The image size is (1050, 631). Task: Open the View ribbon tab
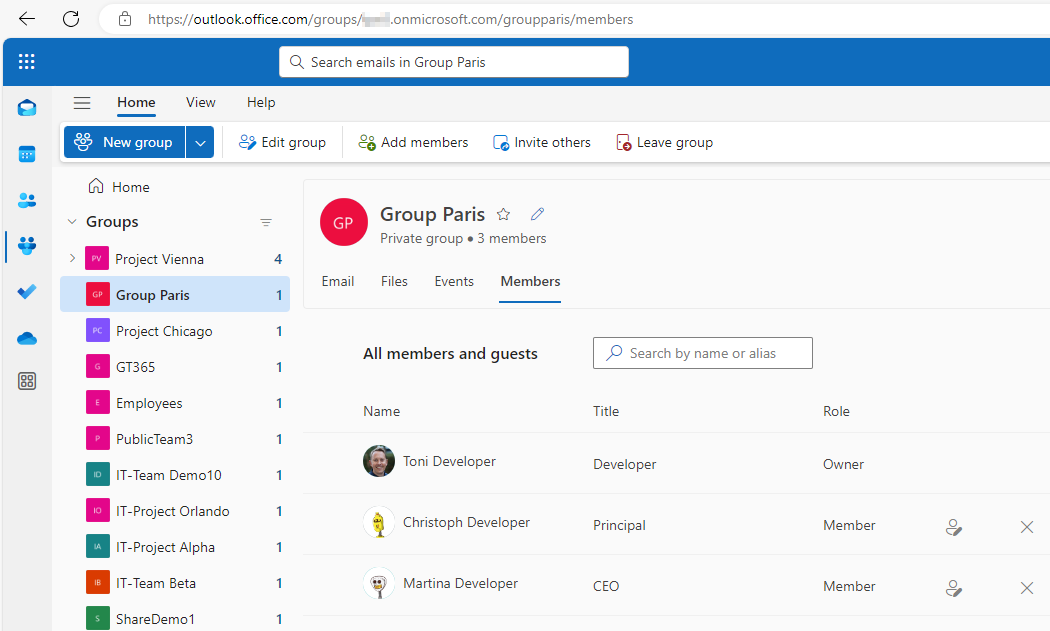pos(200,102)
